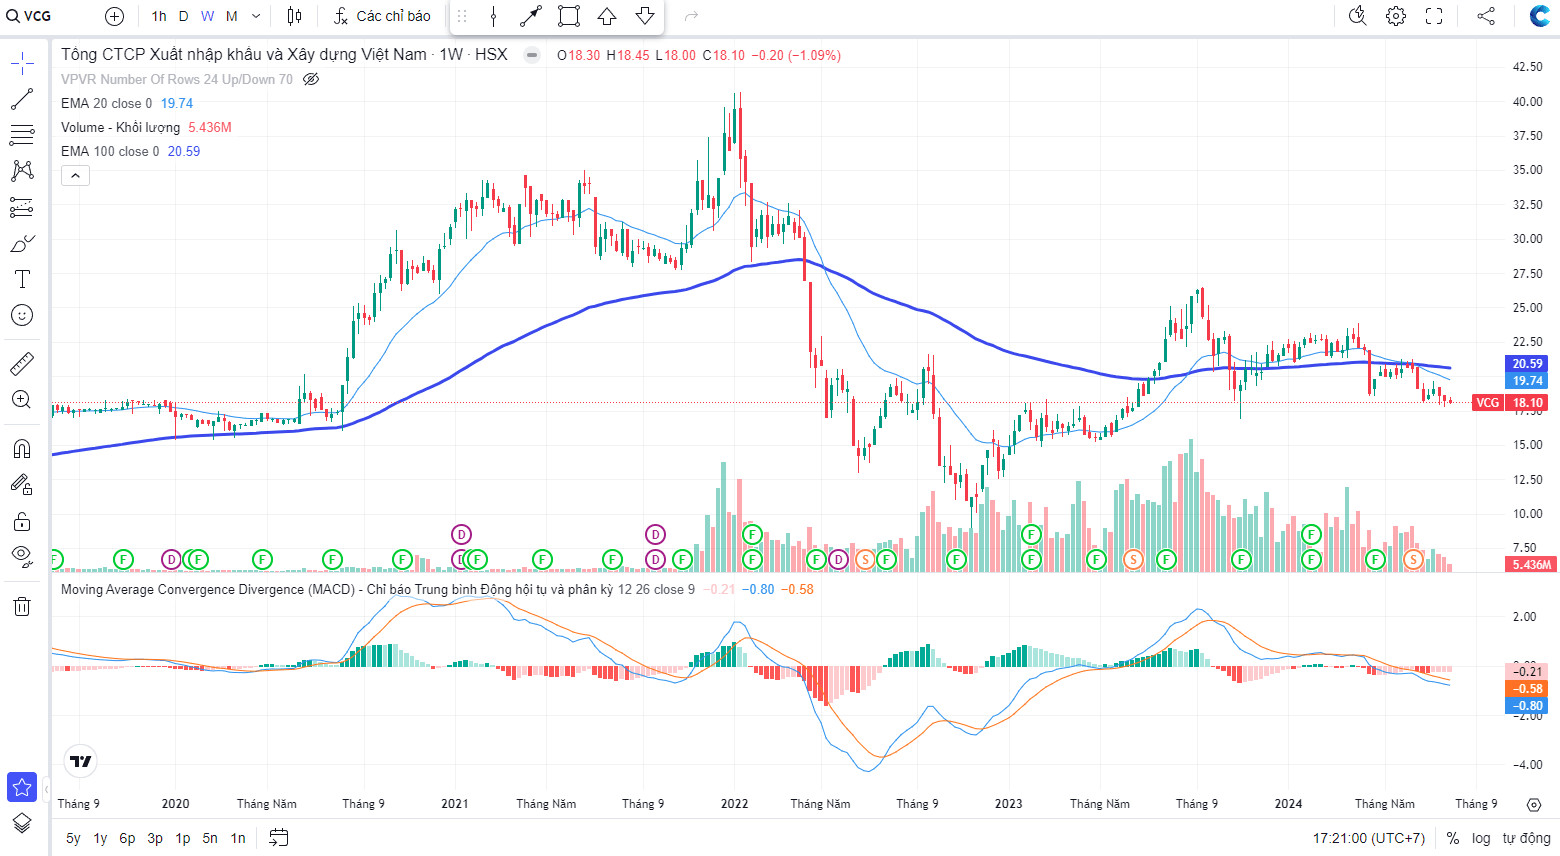The image size is (1560, 856).
Task: Click the TradingView logo on chart
Action: tap(81, 761)
